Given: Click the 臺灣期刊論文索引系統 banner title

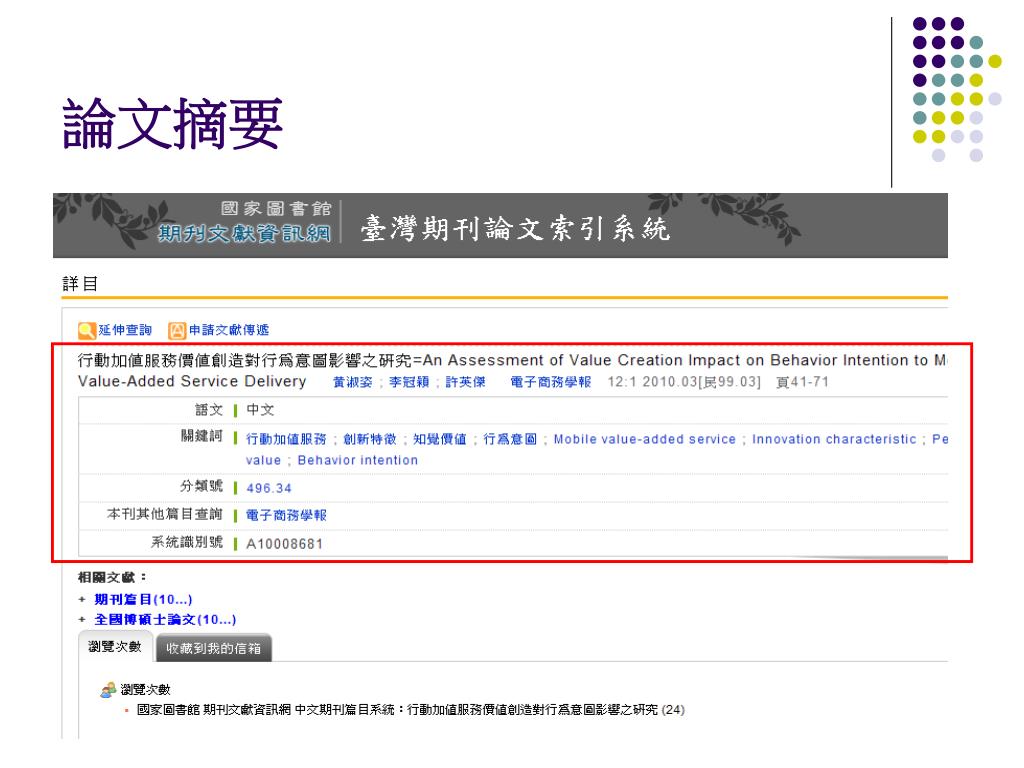Looking at the screenshot, I should (515, 229).
